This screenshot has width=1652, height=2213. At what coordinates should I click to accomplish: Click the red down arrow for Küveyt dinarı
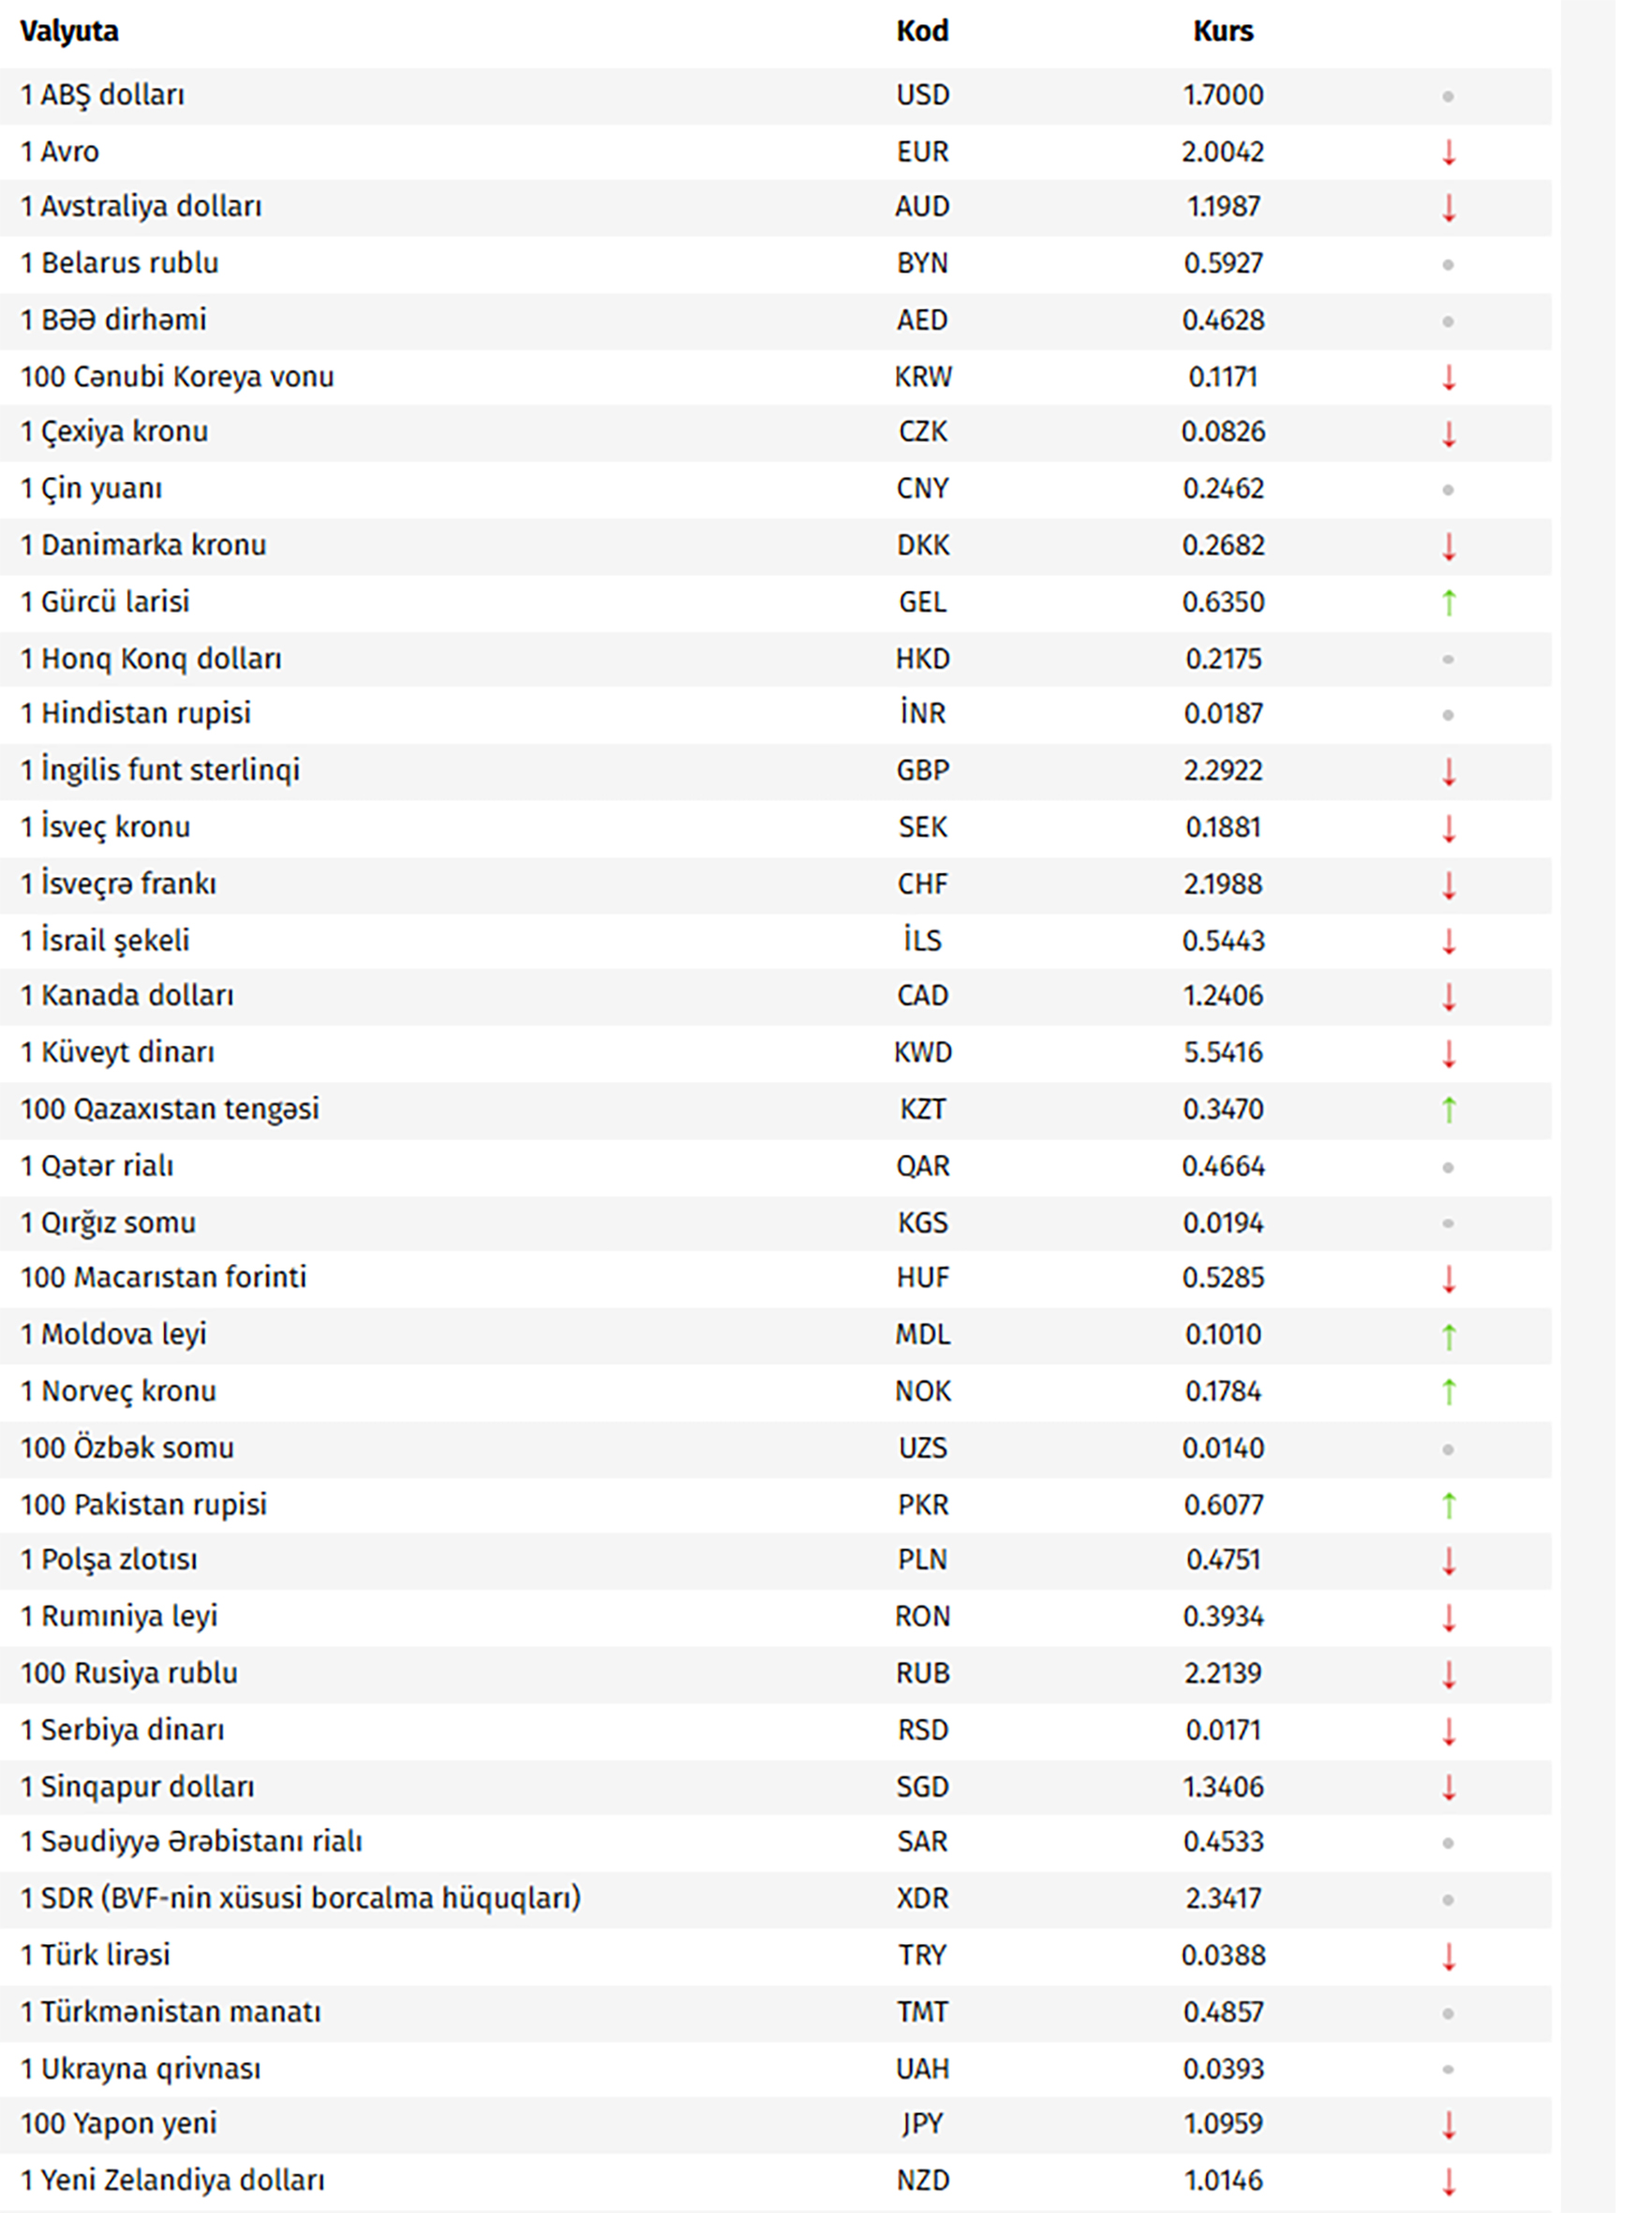(x=1448, y=1053)
